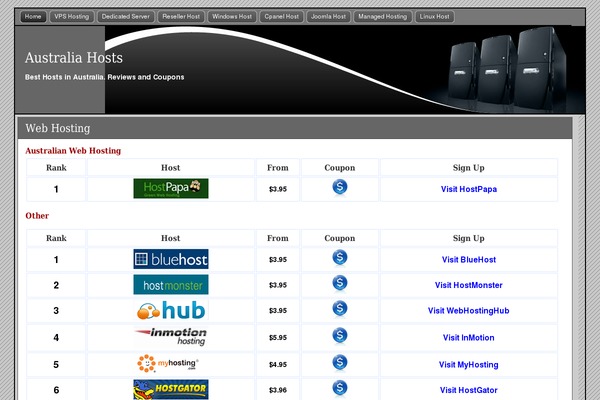
Task: Open the Dedicated Server menu item
Action: coord(126,16)
